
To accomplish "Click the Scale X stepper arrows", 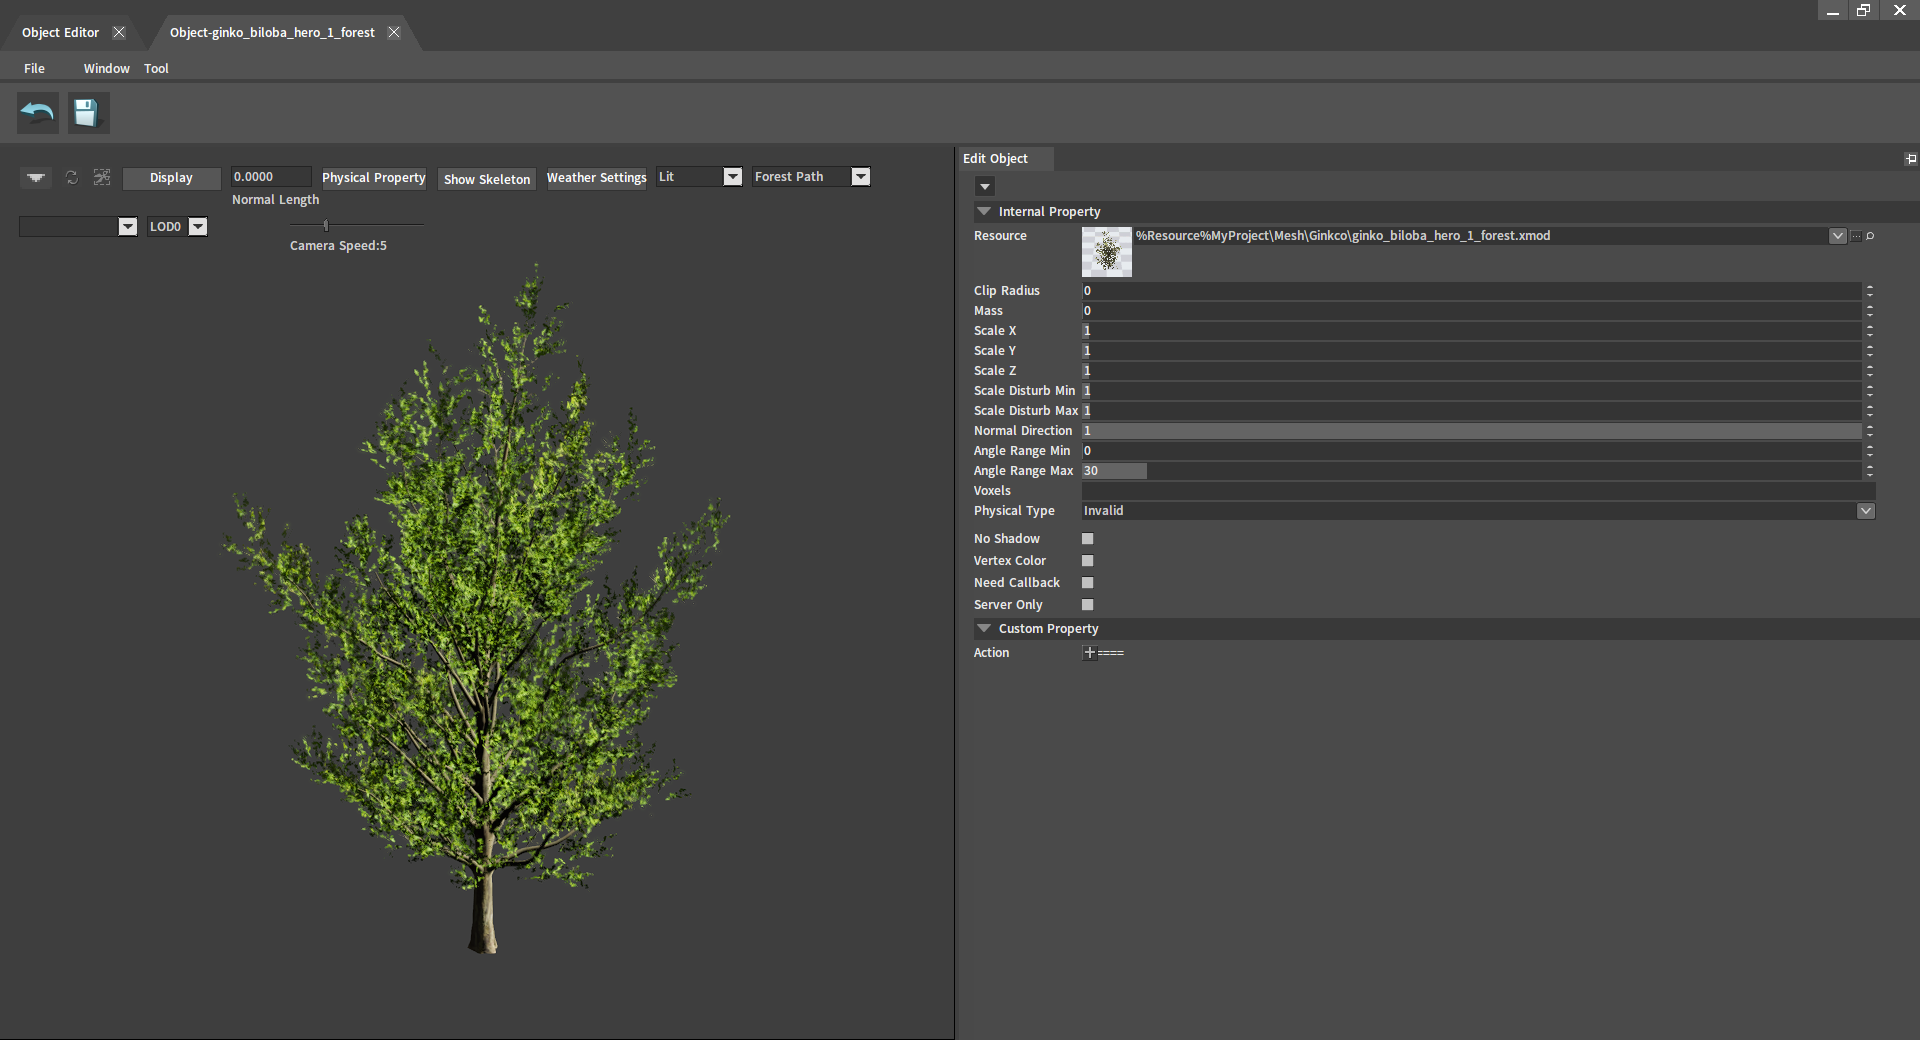I will 1869,331.
